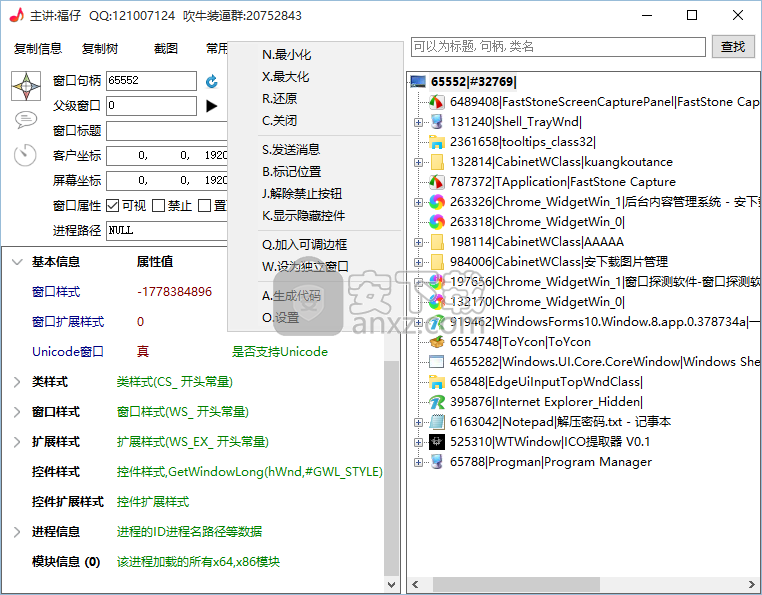The height and width of the screenshot is (595, 762).
Task: Choose R.还原 from the menu
Action: point(315,98)
